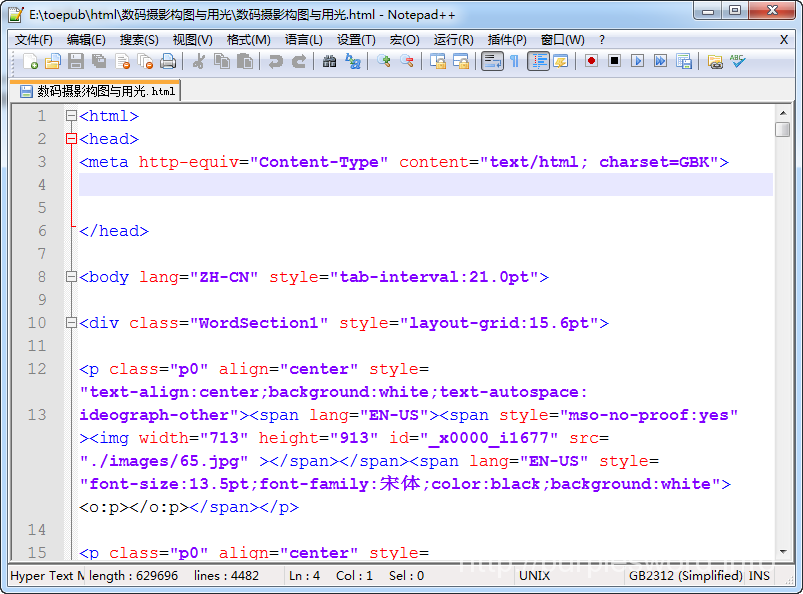
Task: Open Find with the binoculars icon
Action: point(329,61)
